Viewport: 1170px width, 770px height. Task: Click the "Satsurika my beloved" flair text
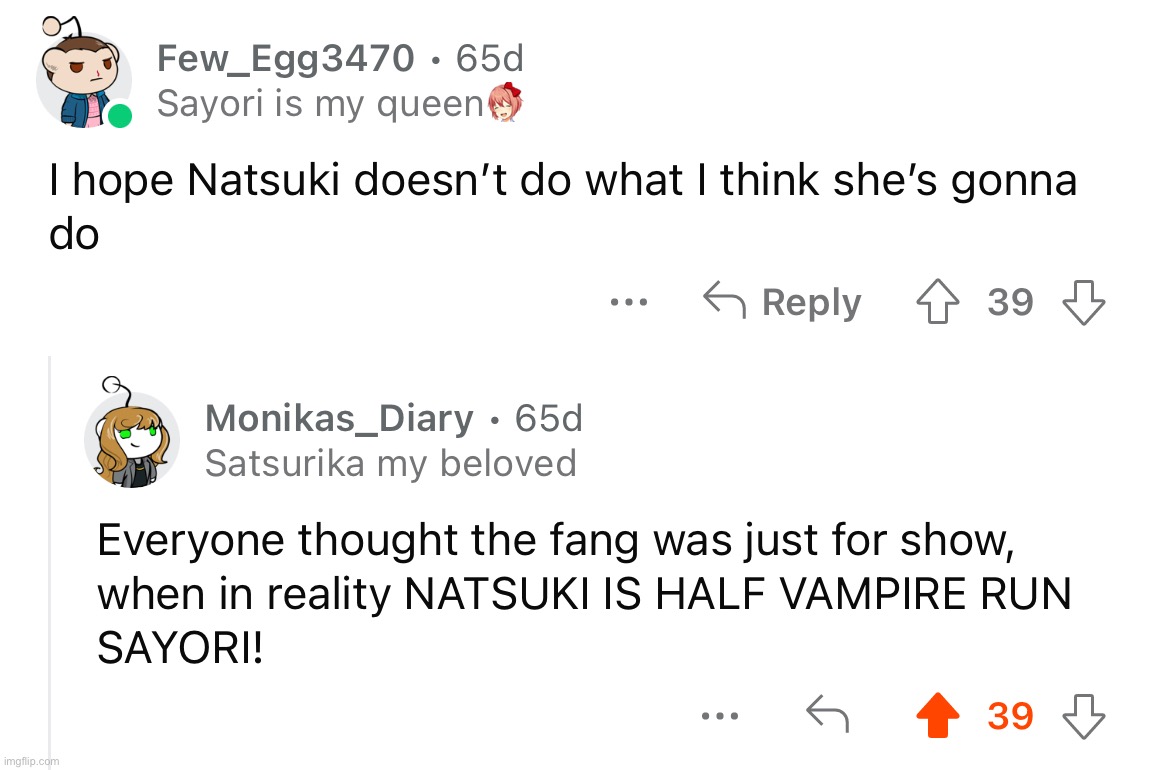(x=390, y=463)
